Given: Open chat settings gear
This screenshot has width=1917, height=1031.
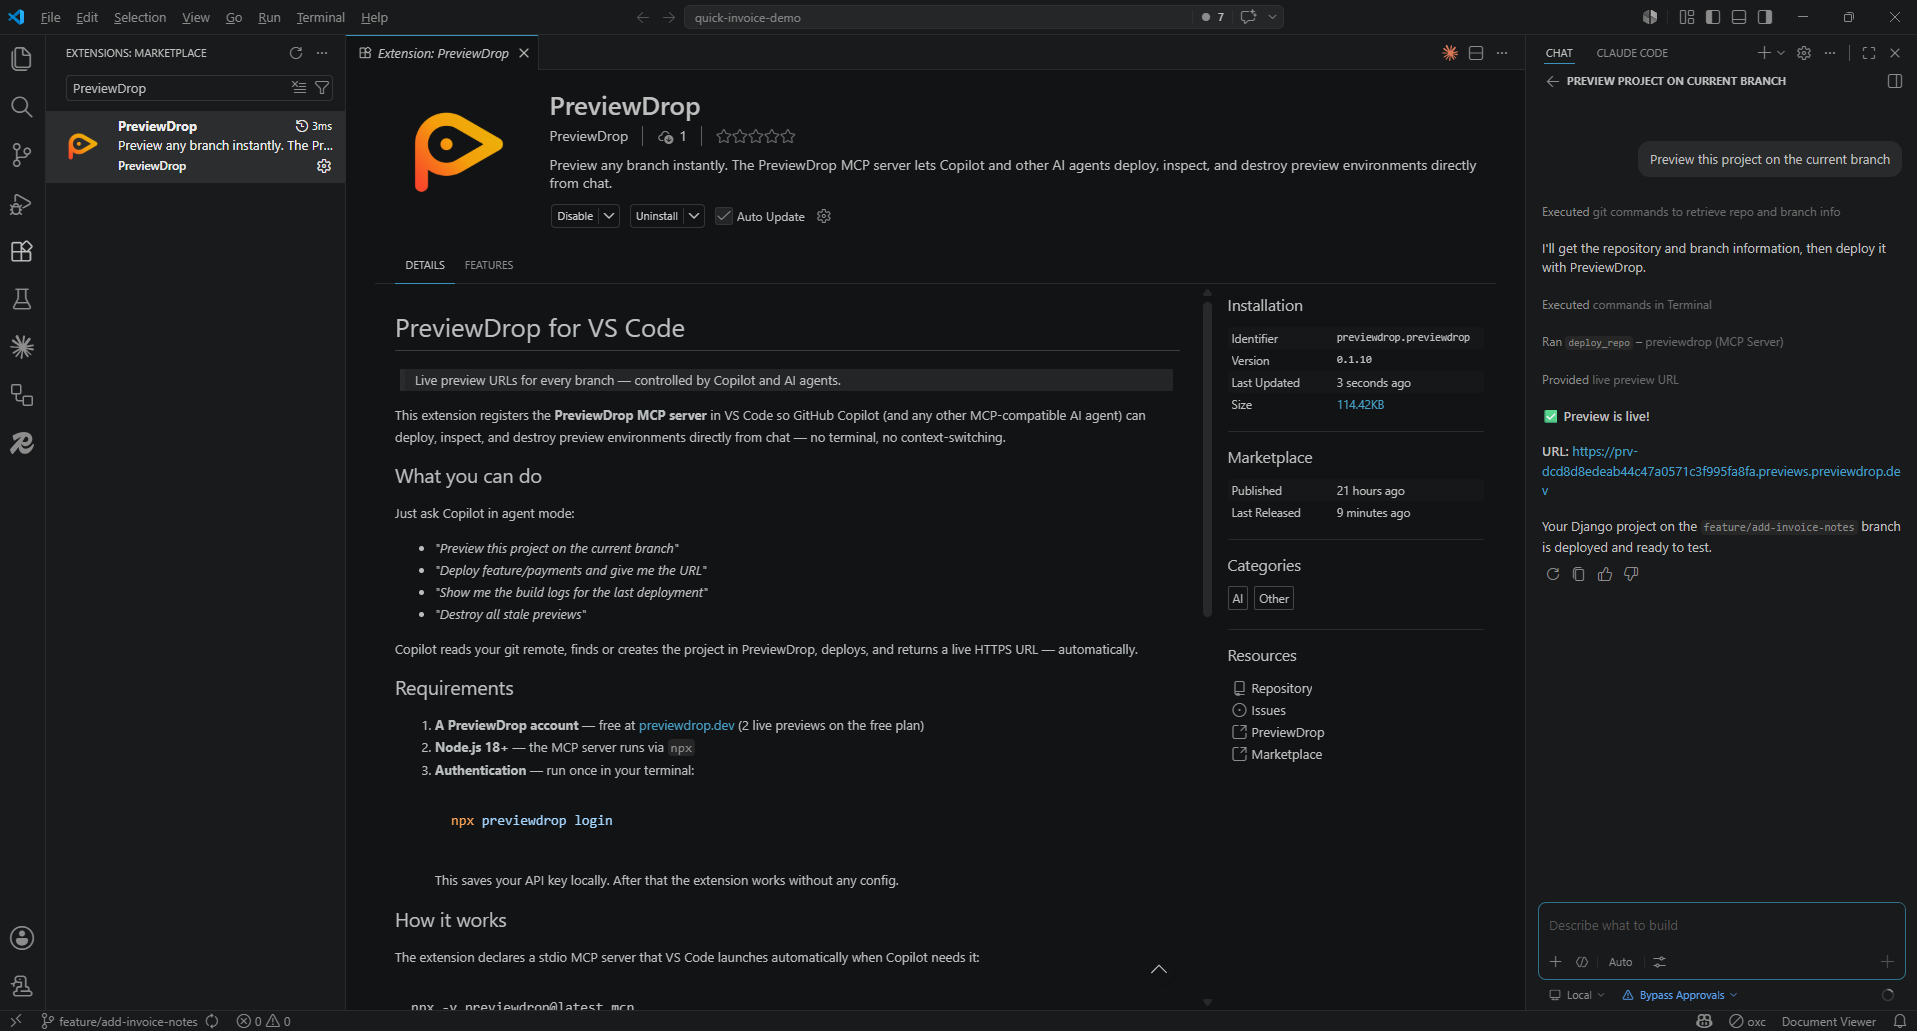Looking at the screenshot, I should tap(1804, 53).
